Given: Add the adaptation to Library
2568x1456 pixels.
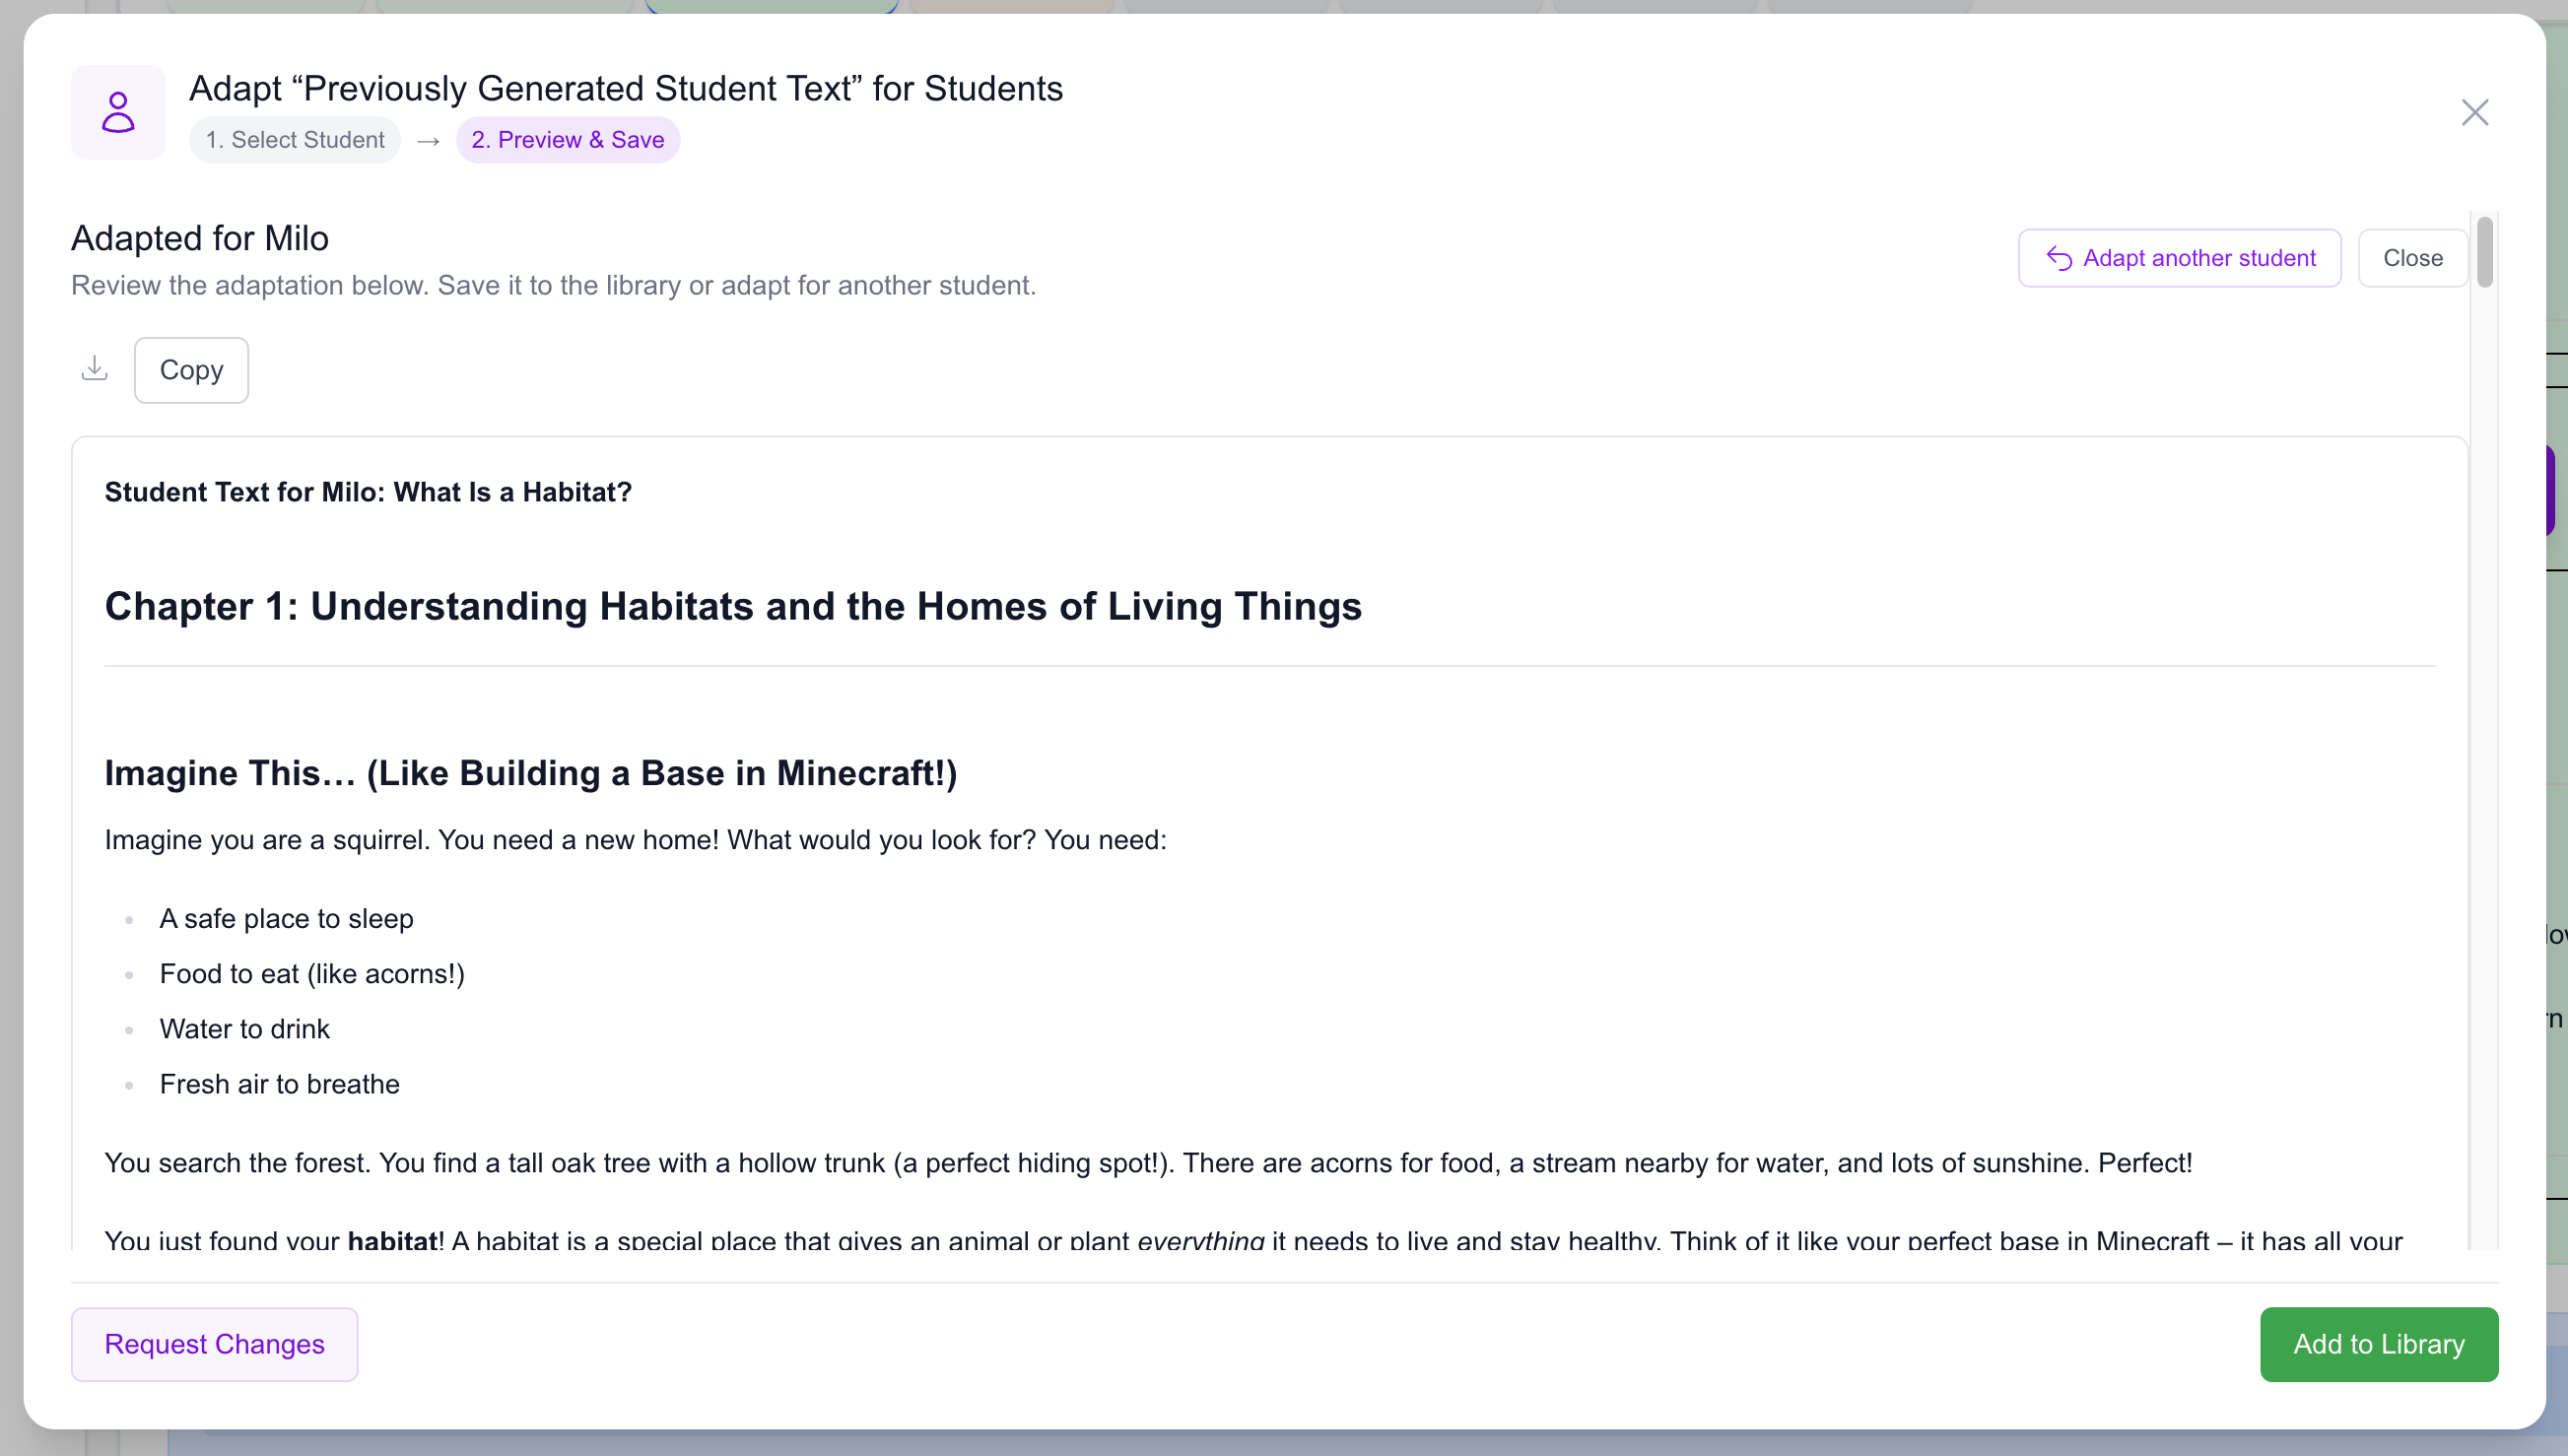Looking at the screenshot, I should tap(2378, 1344).
